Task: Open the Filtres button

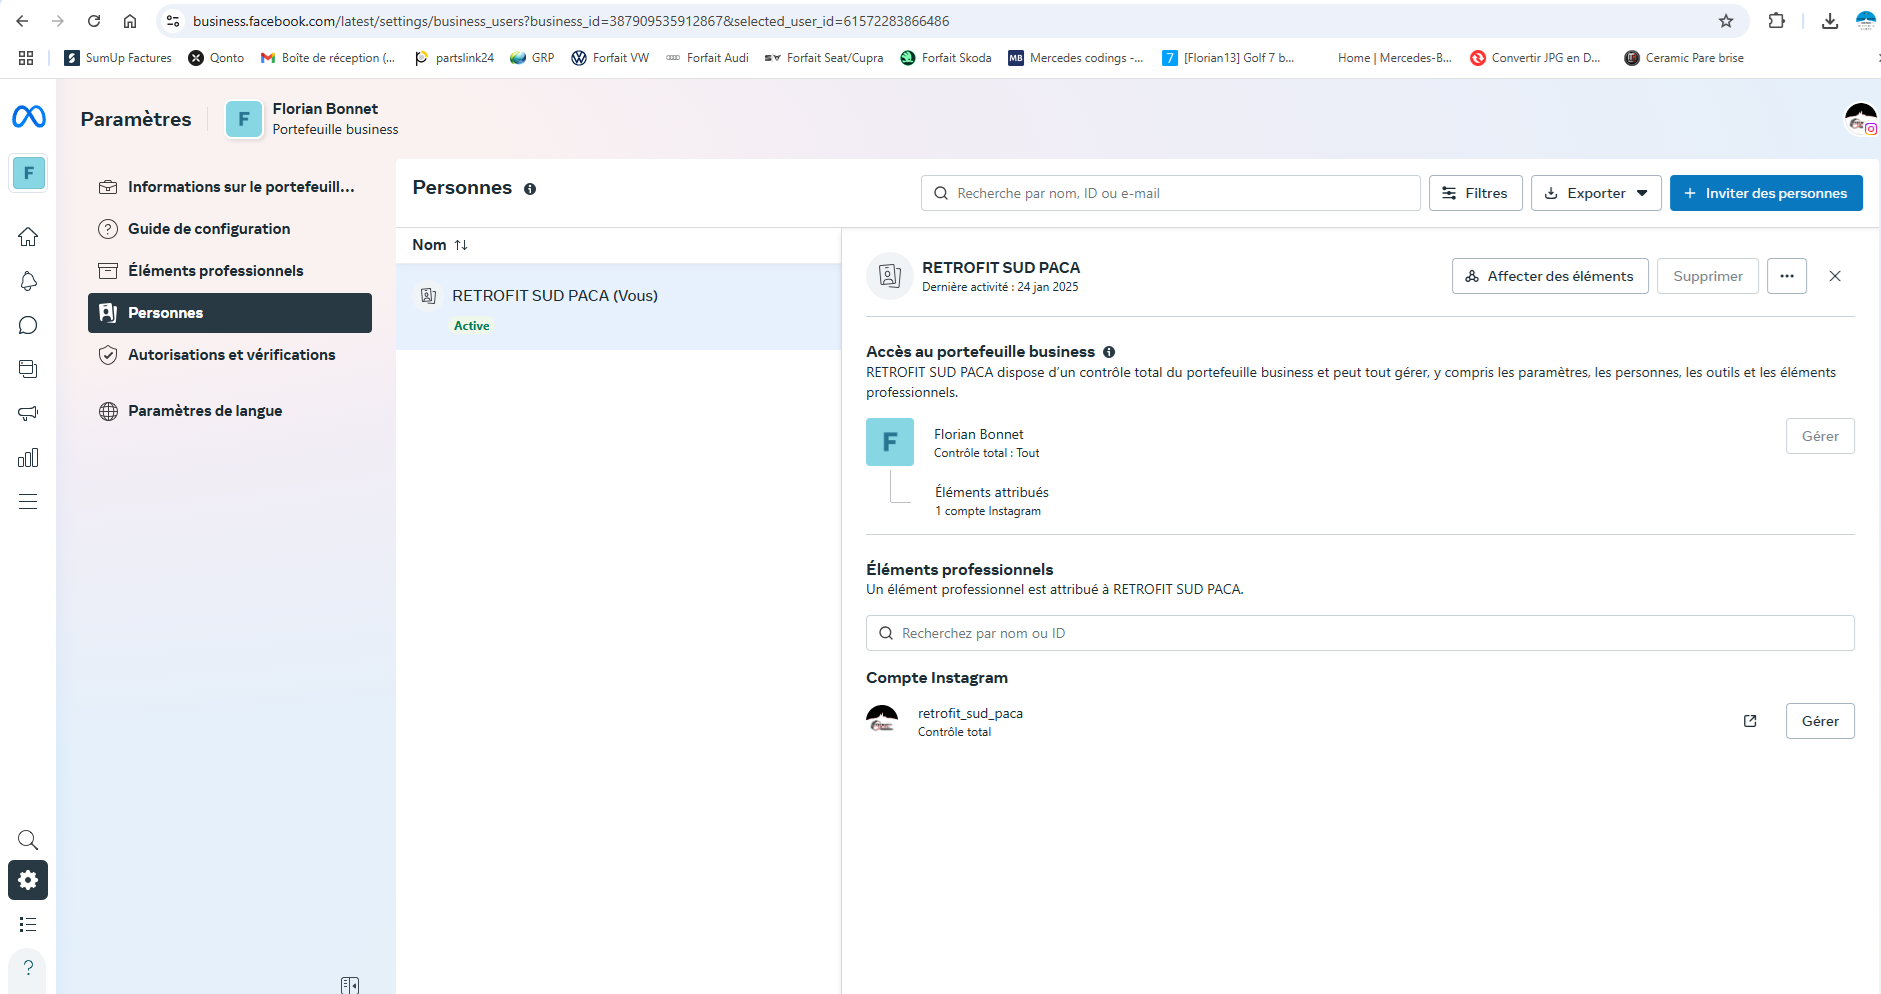Action: (1476, 193)
